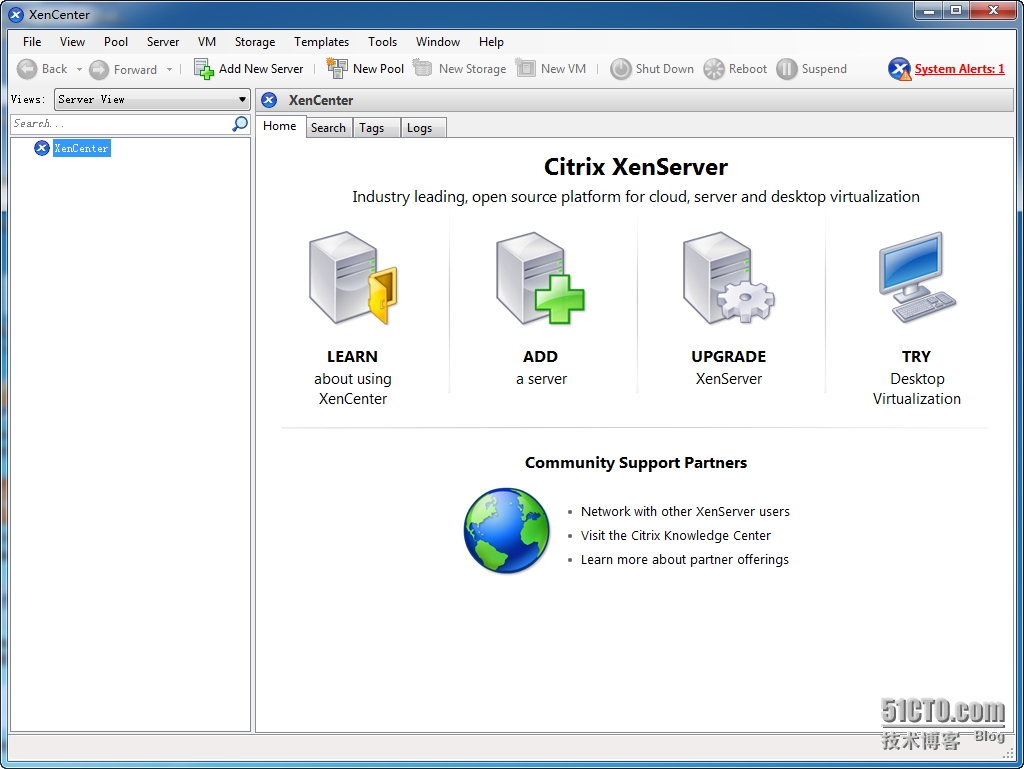Click the Suspend pause icon

[786, 69]
